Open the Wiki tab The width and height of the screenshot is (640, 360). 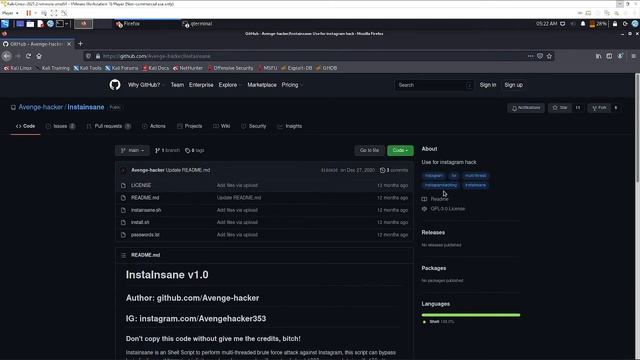pos(222,126)
